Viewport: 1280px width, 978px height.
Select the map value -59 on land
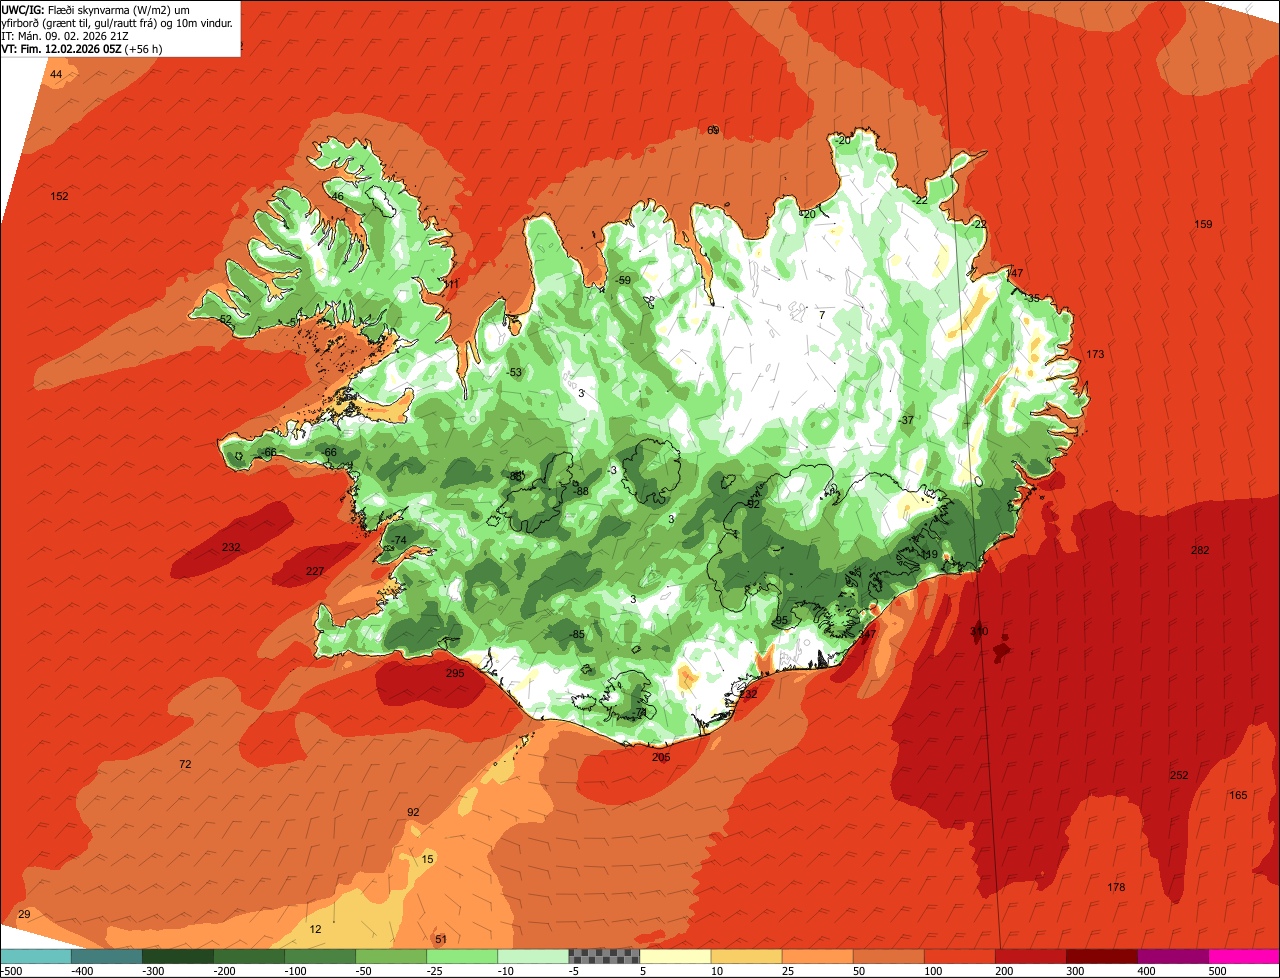tap(623, 280)
